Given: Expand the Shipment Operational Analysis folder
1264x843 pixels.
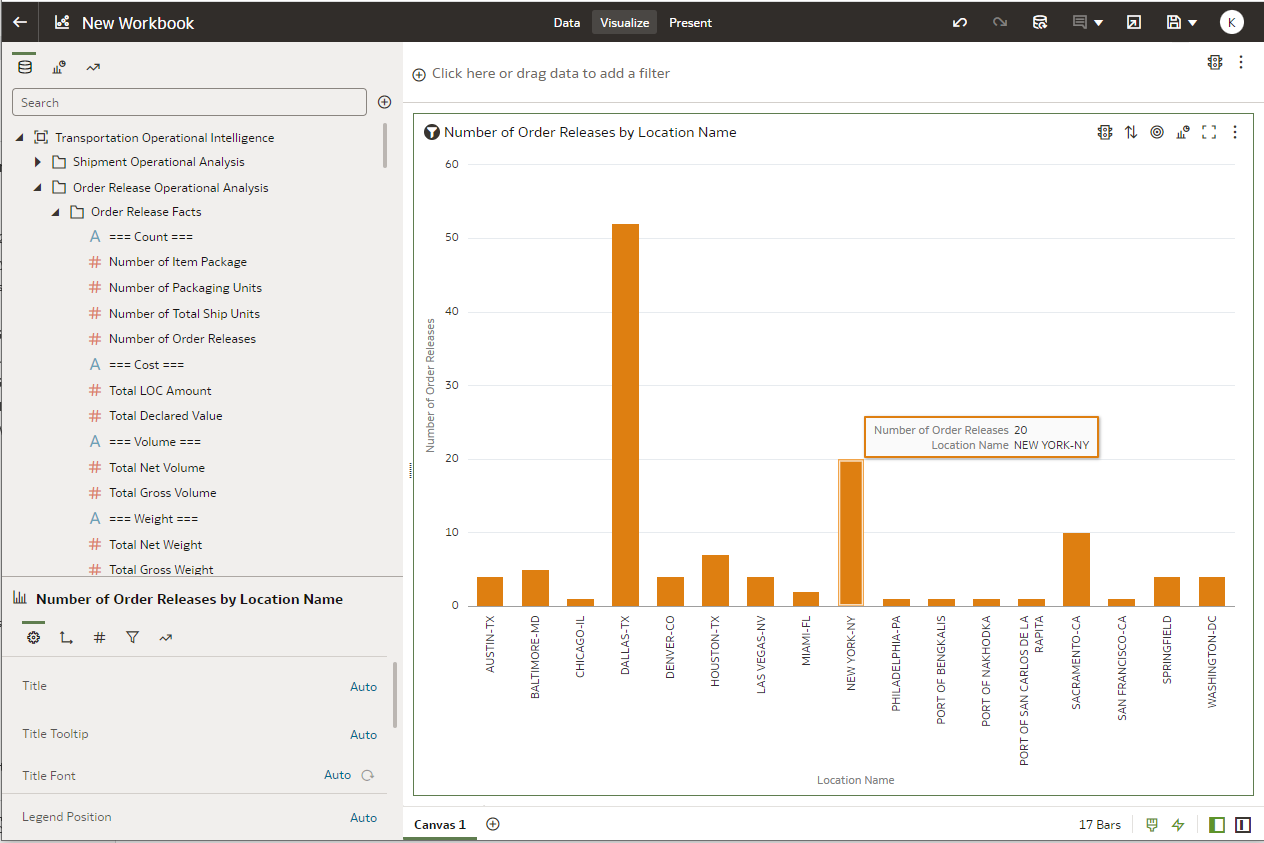Looking at the screenshot, I should click(38, 162).
